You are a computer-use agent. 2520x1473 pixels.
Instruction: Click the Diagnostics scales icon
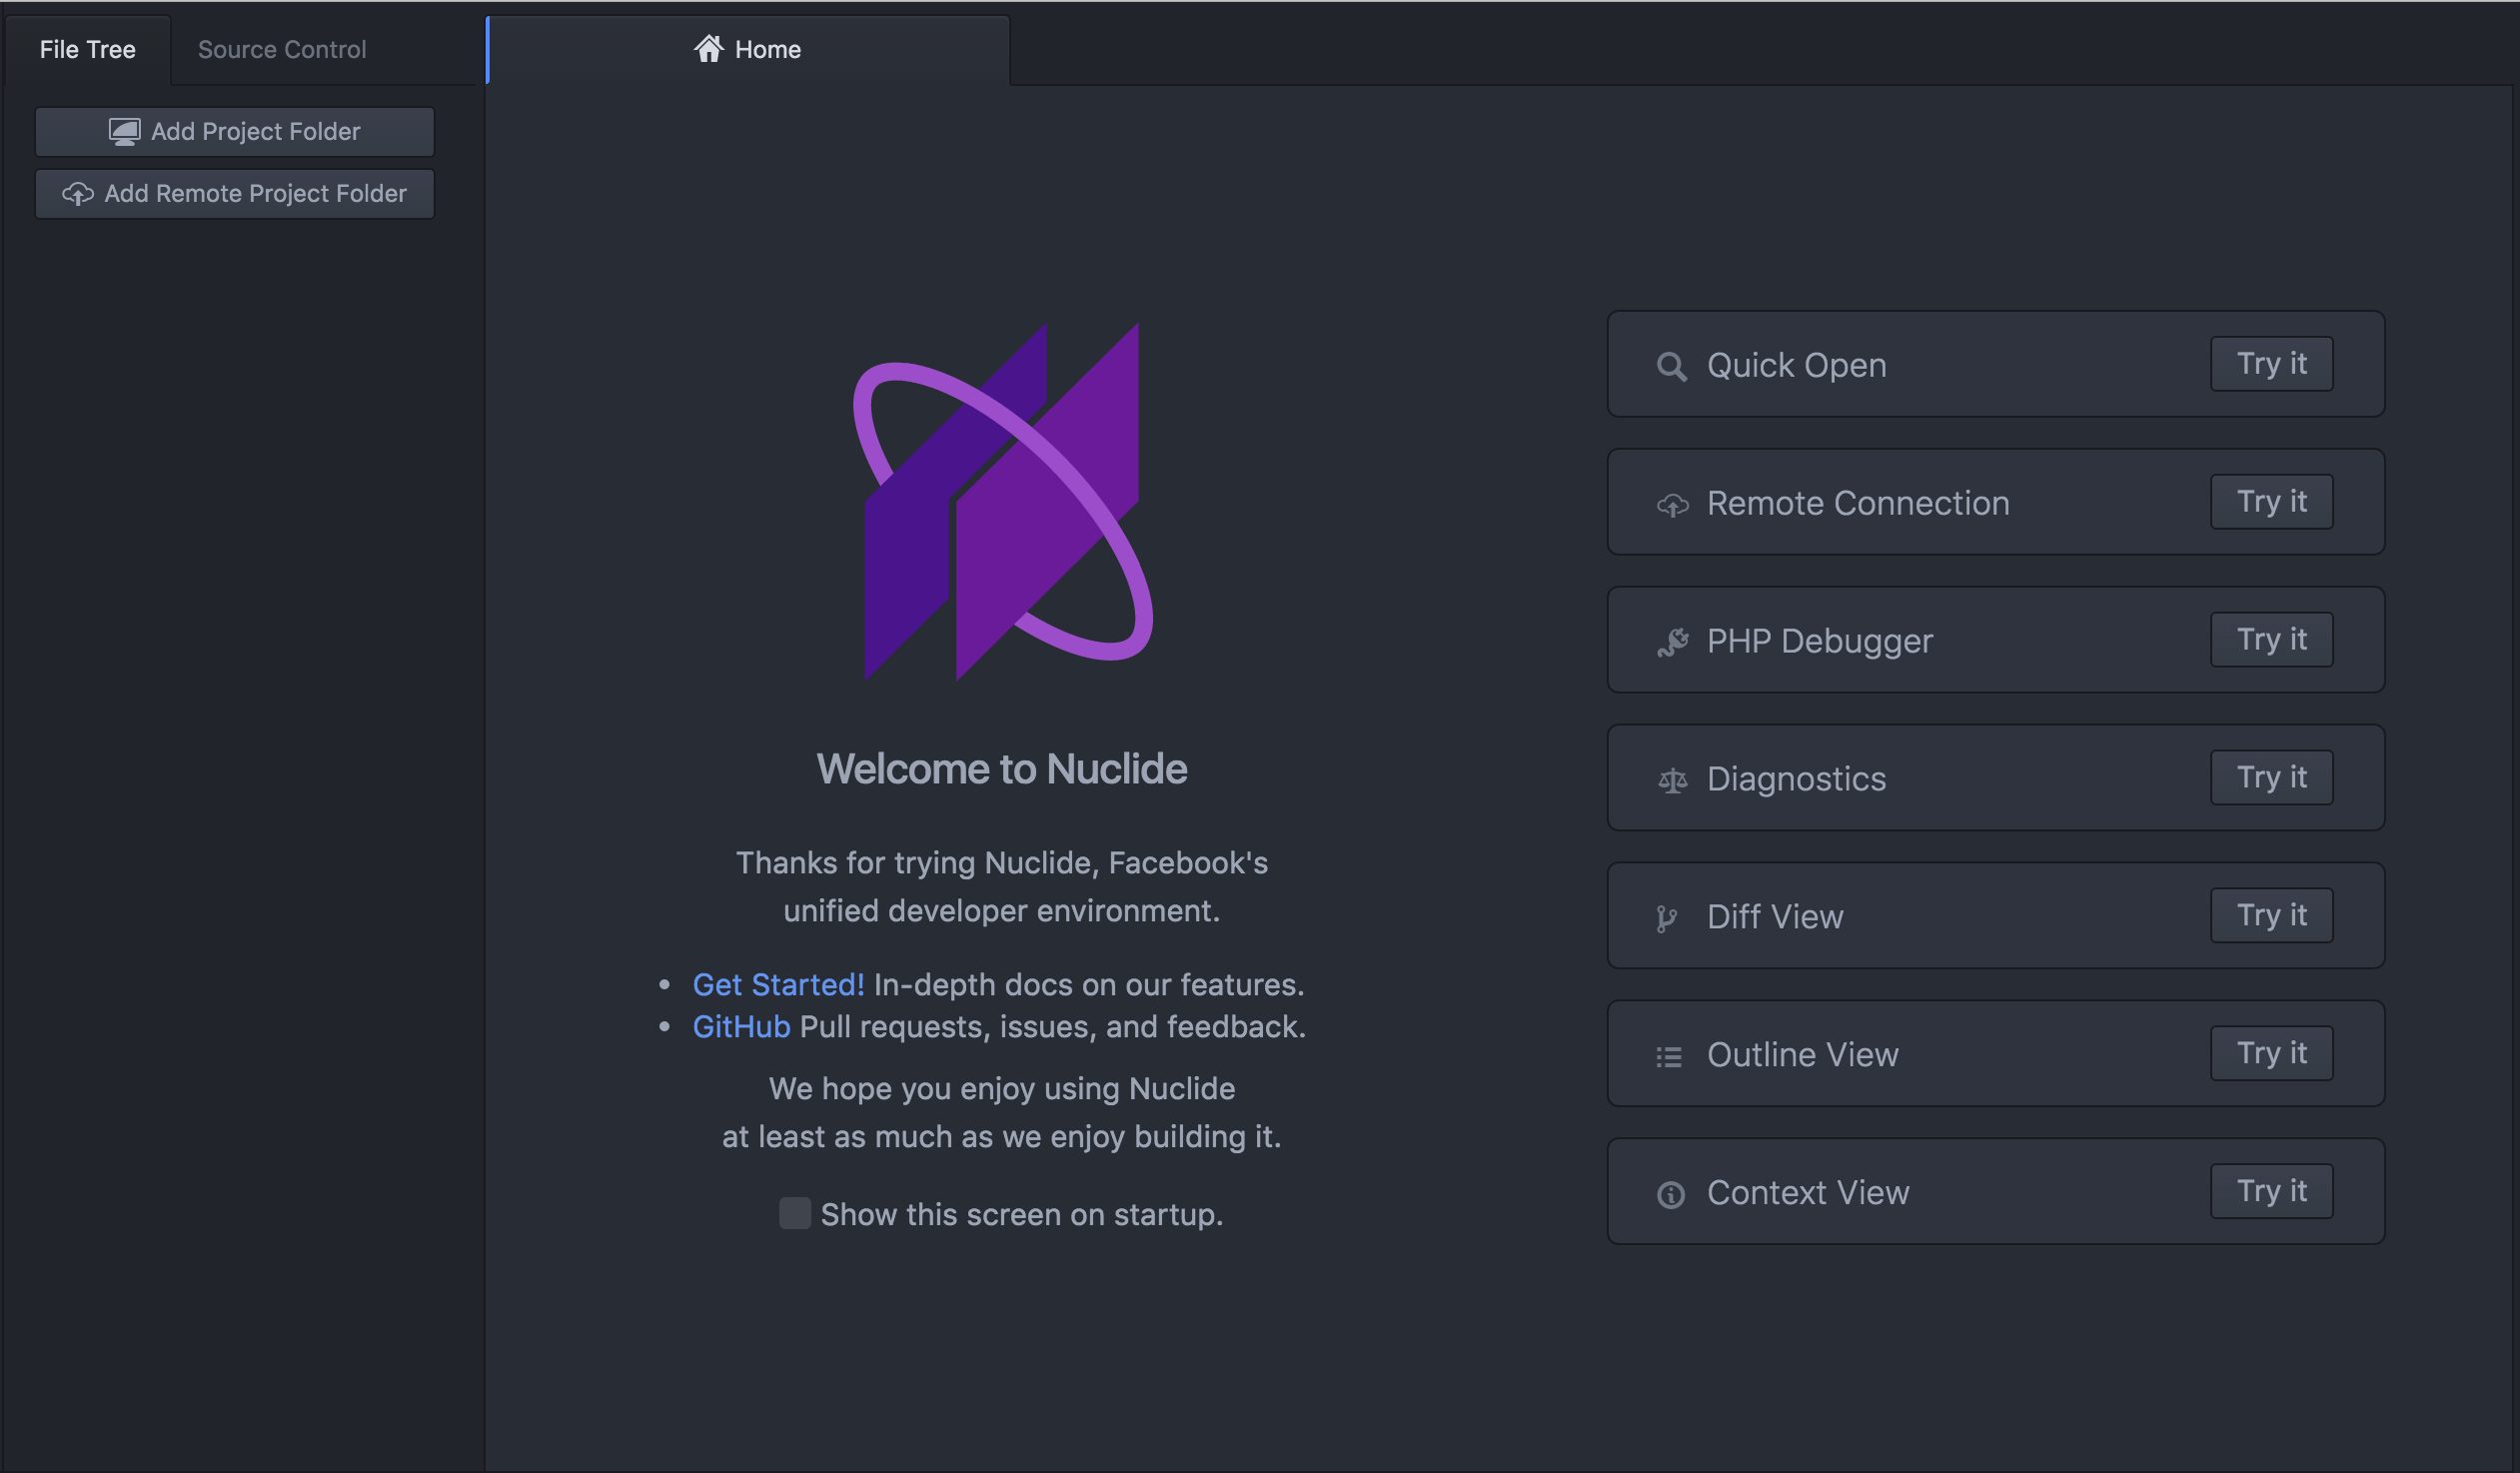pyautogui.click(x=1671, y=778)
